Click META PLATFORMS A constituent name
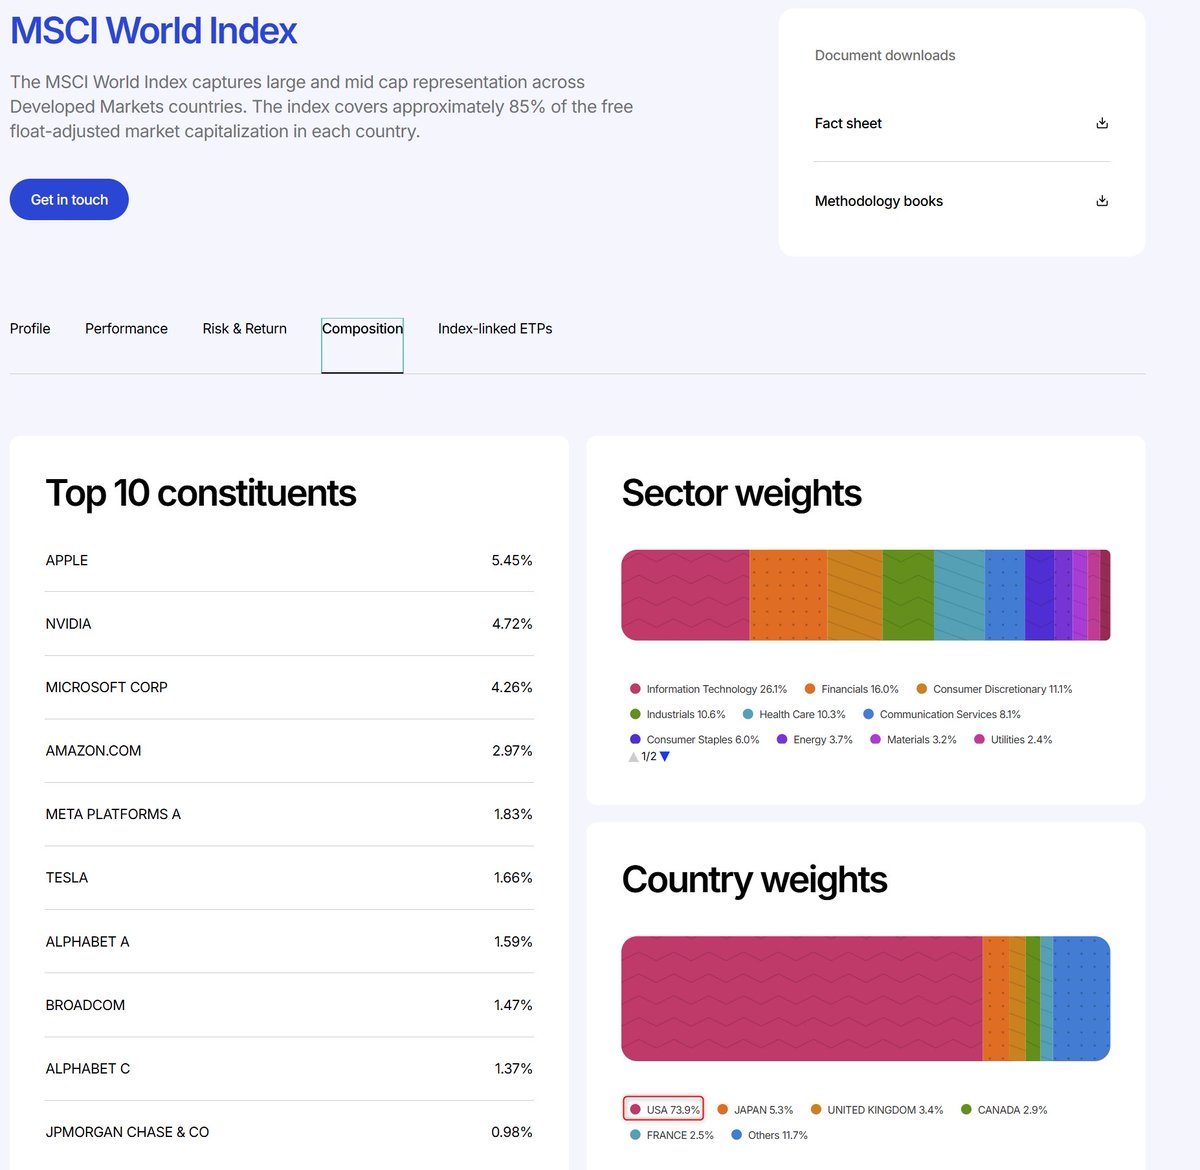 113,814
